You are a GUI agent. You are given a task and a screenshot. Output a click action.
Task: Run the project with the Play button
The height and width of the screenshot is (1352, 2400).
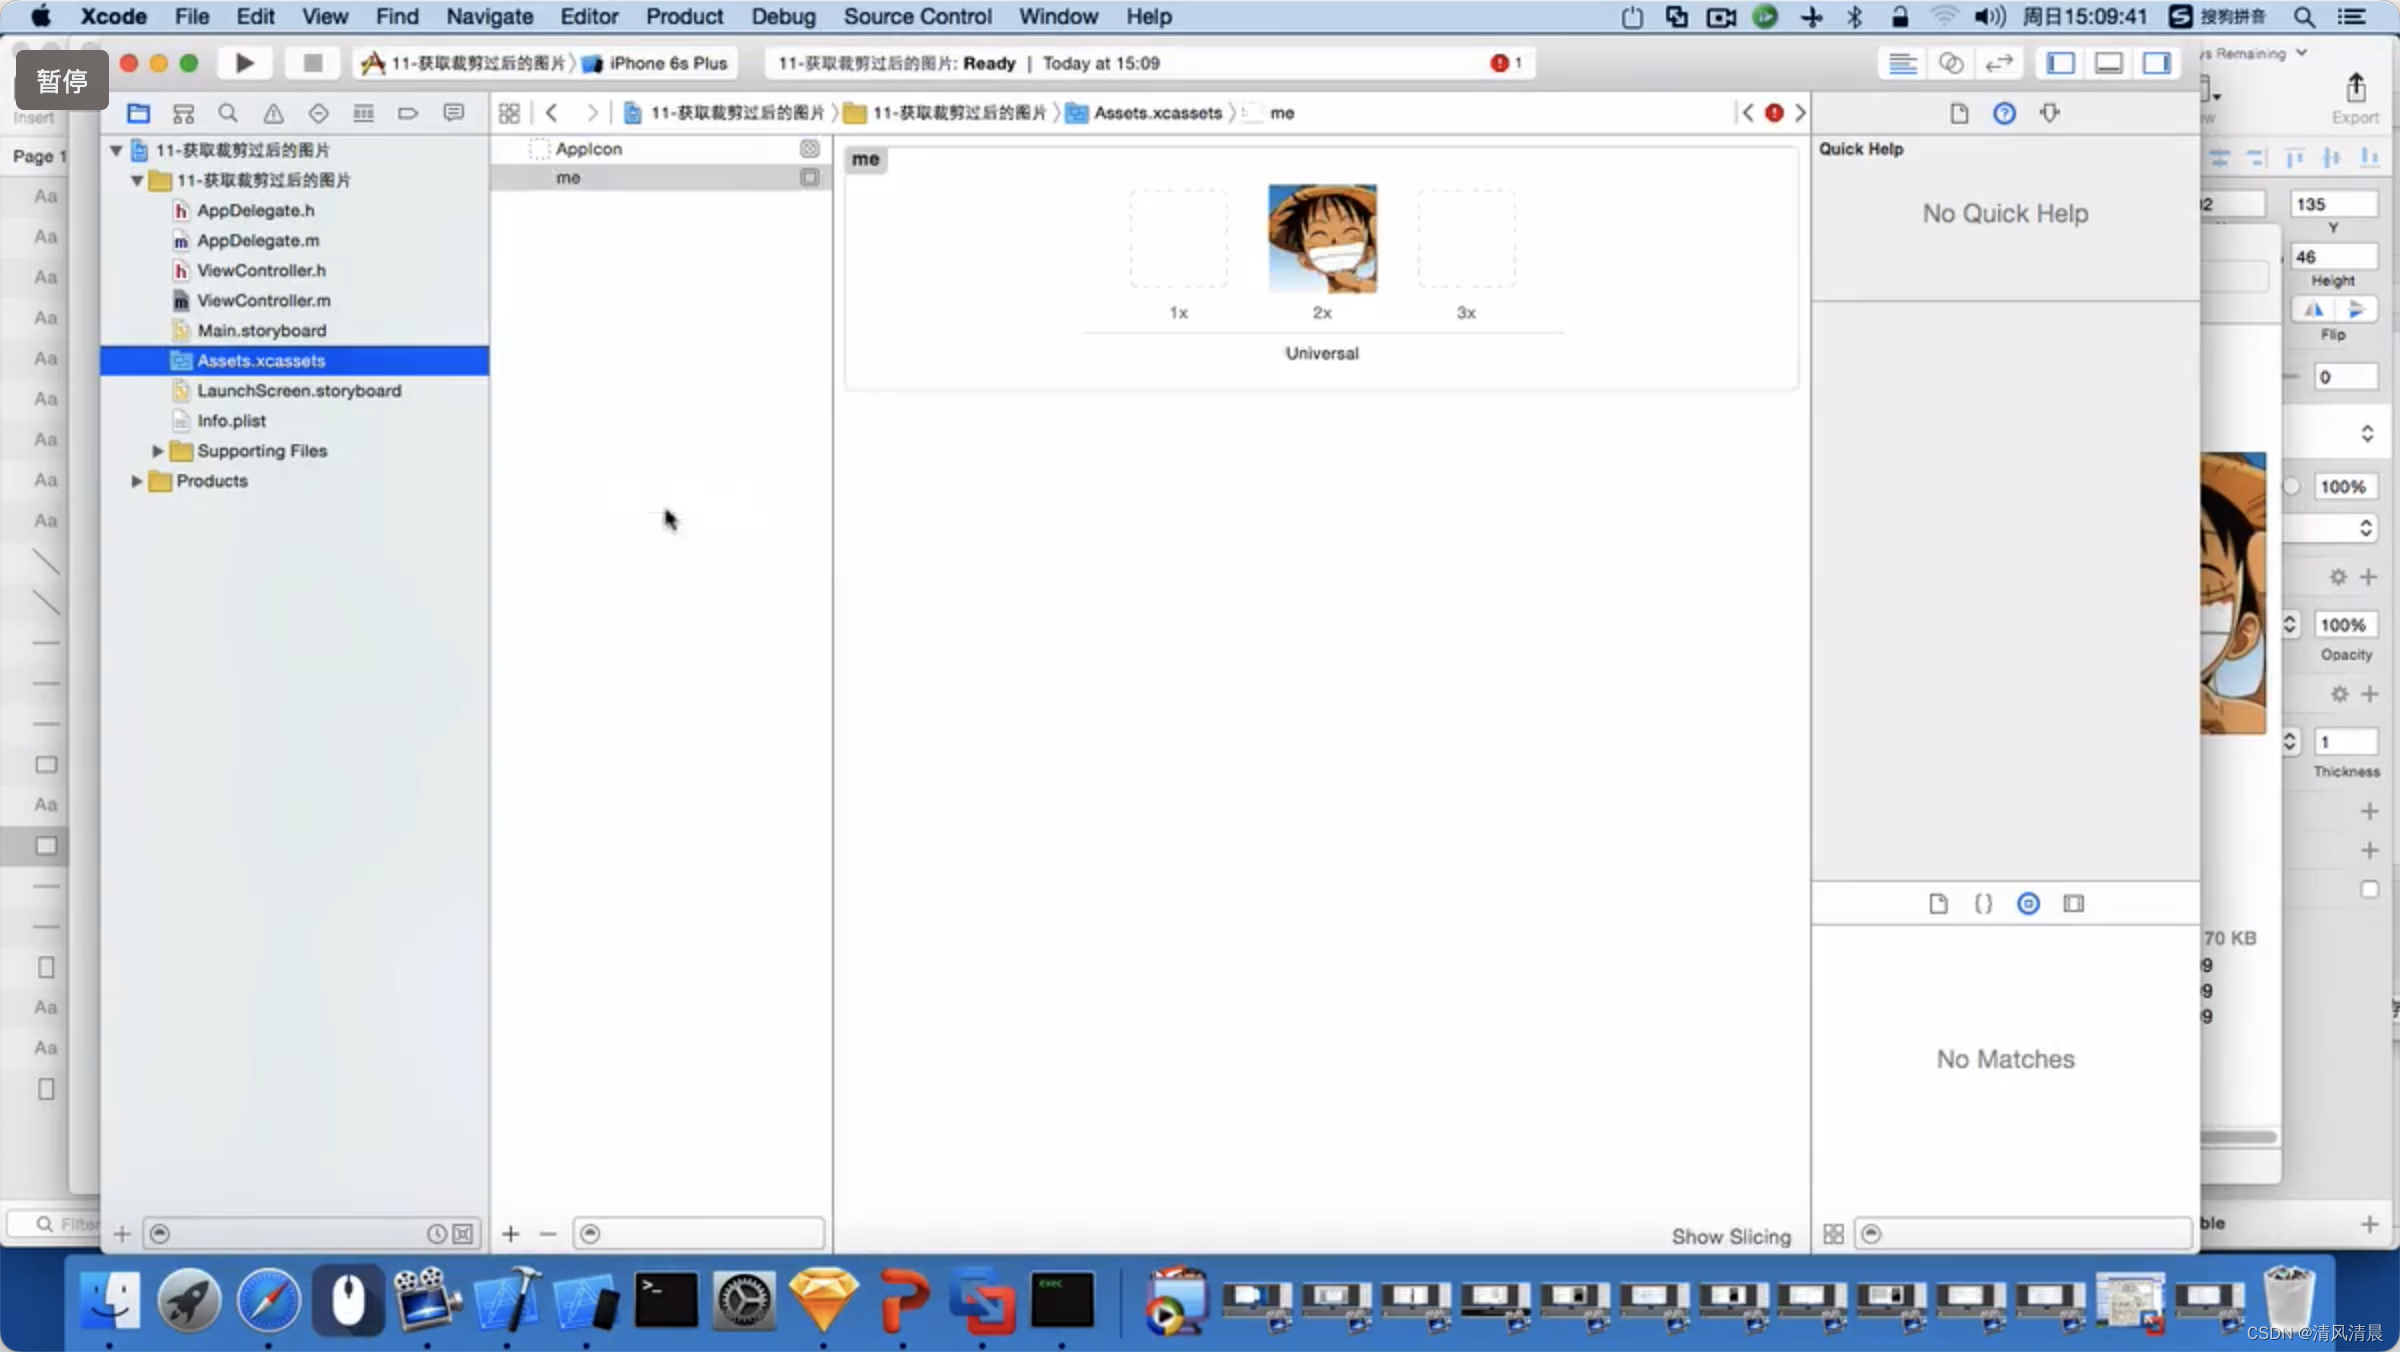coord(244,63)
